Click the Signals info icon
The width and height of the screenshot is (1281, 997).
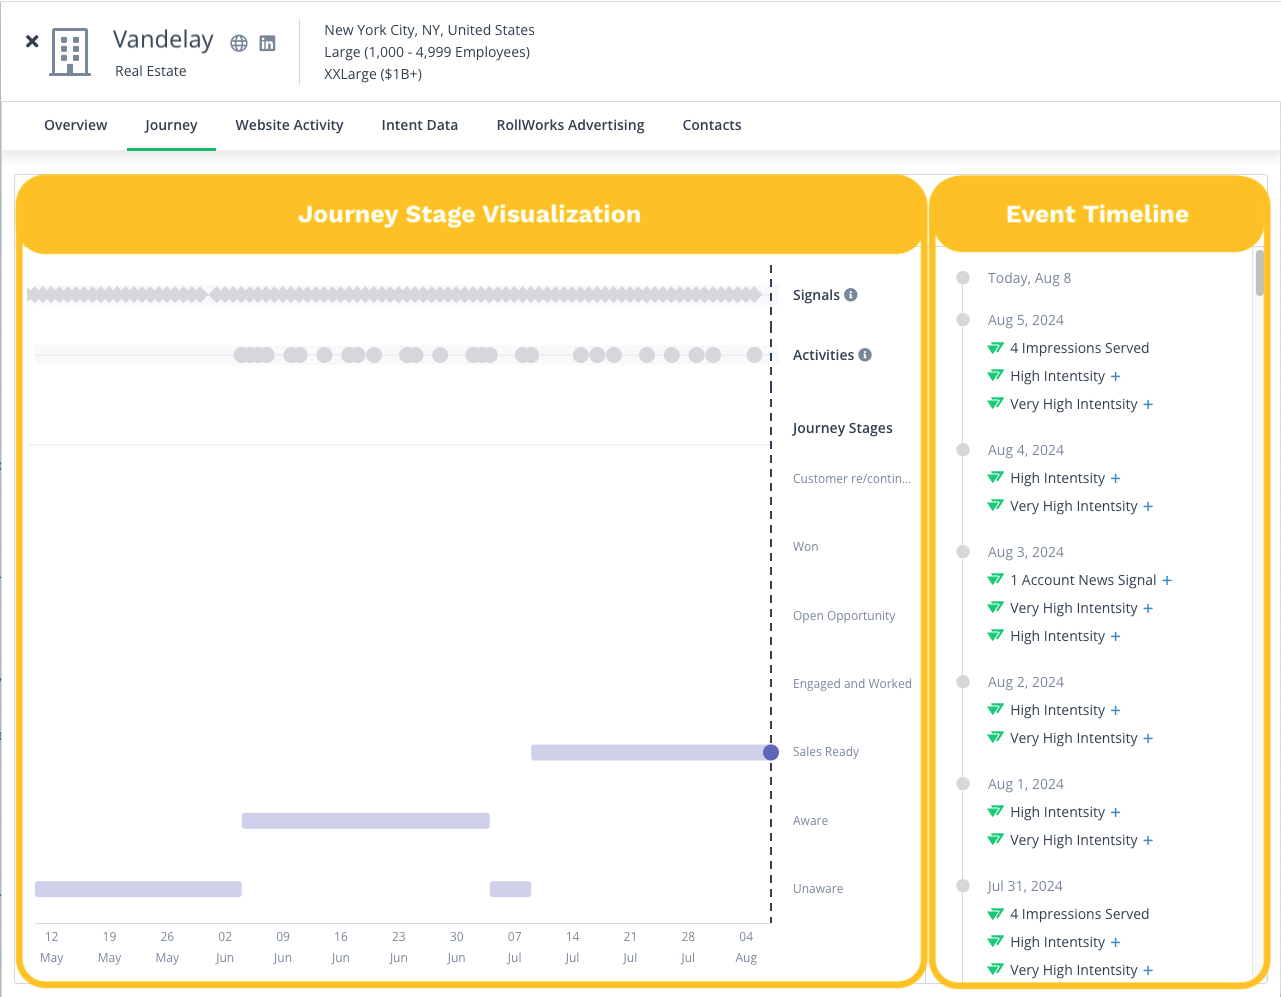coord(851,295)
